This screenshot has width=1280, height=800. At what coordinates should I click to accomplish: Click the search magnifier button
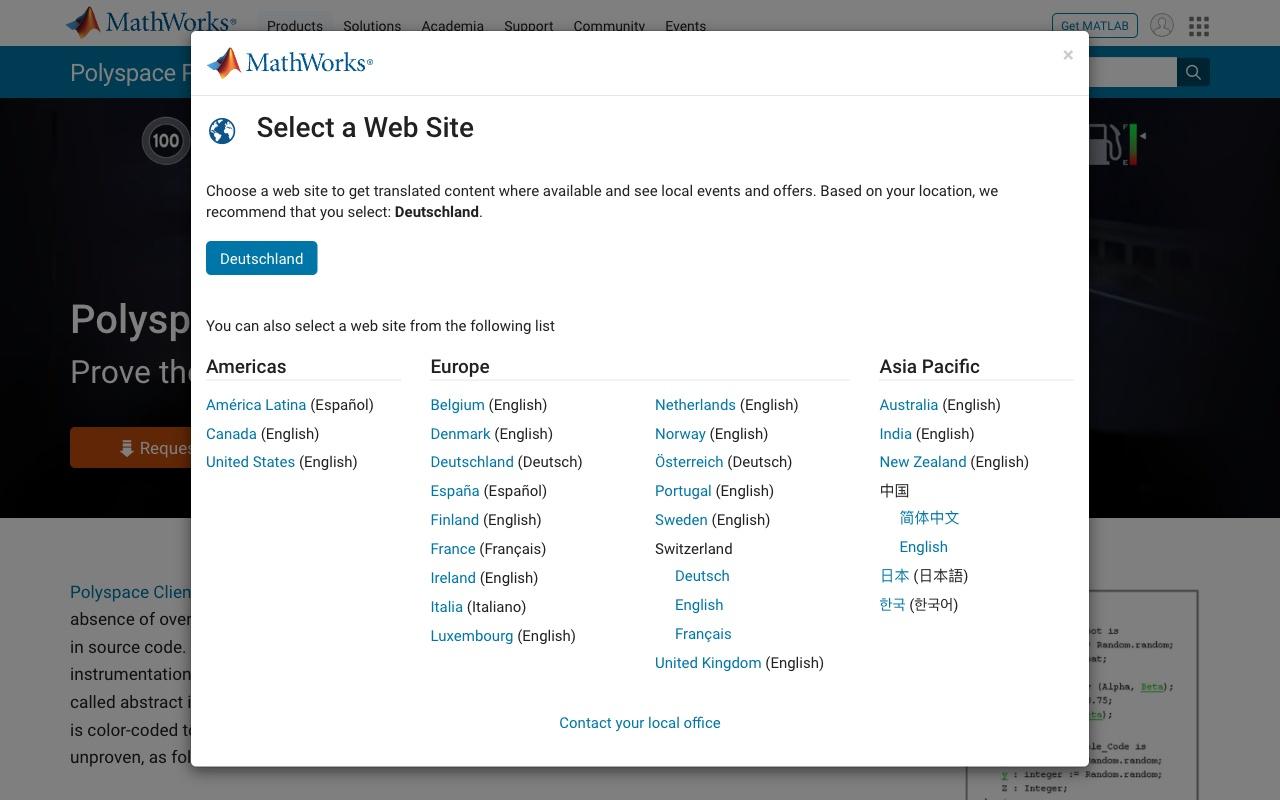point(1193,72)
